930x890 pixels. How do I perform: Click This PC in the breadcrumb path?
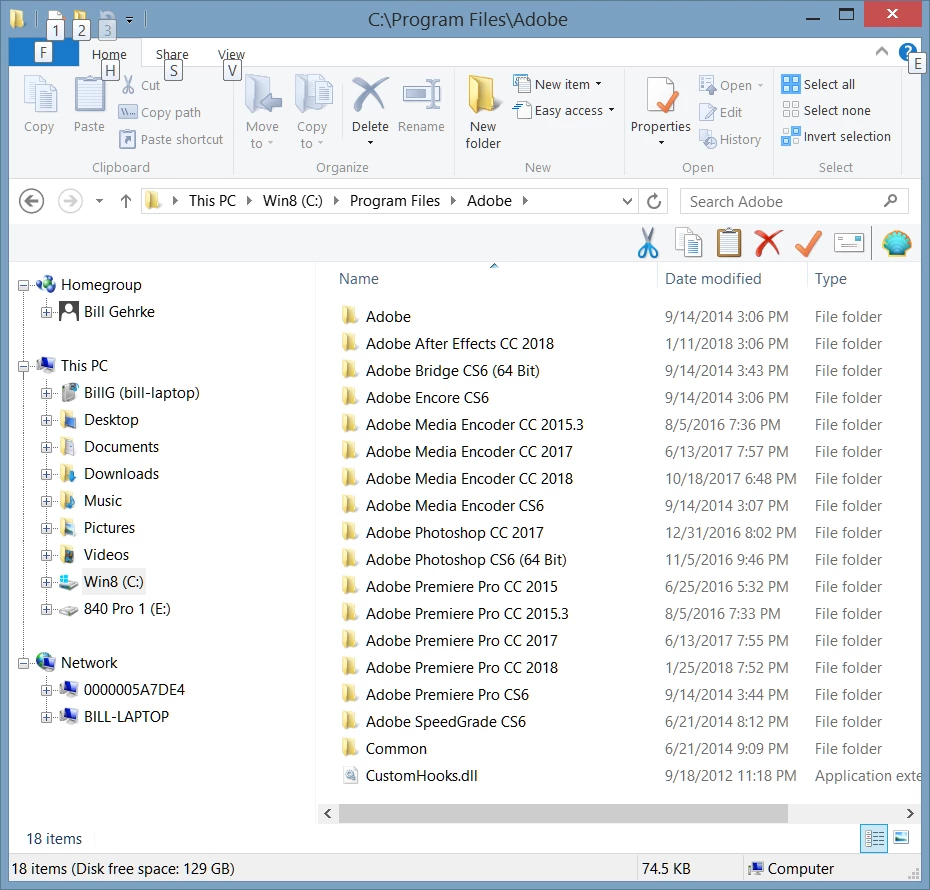pos(212,201)
